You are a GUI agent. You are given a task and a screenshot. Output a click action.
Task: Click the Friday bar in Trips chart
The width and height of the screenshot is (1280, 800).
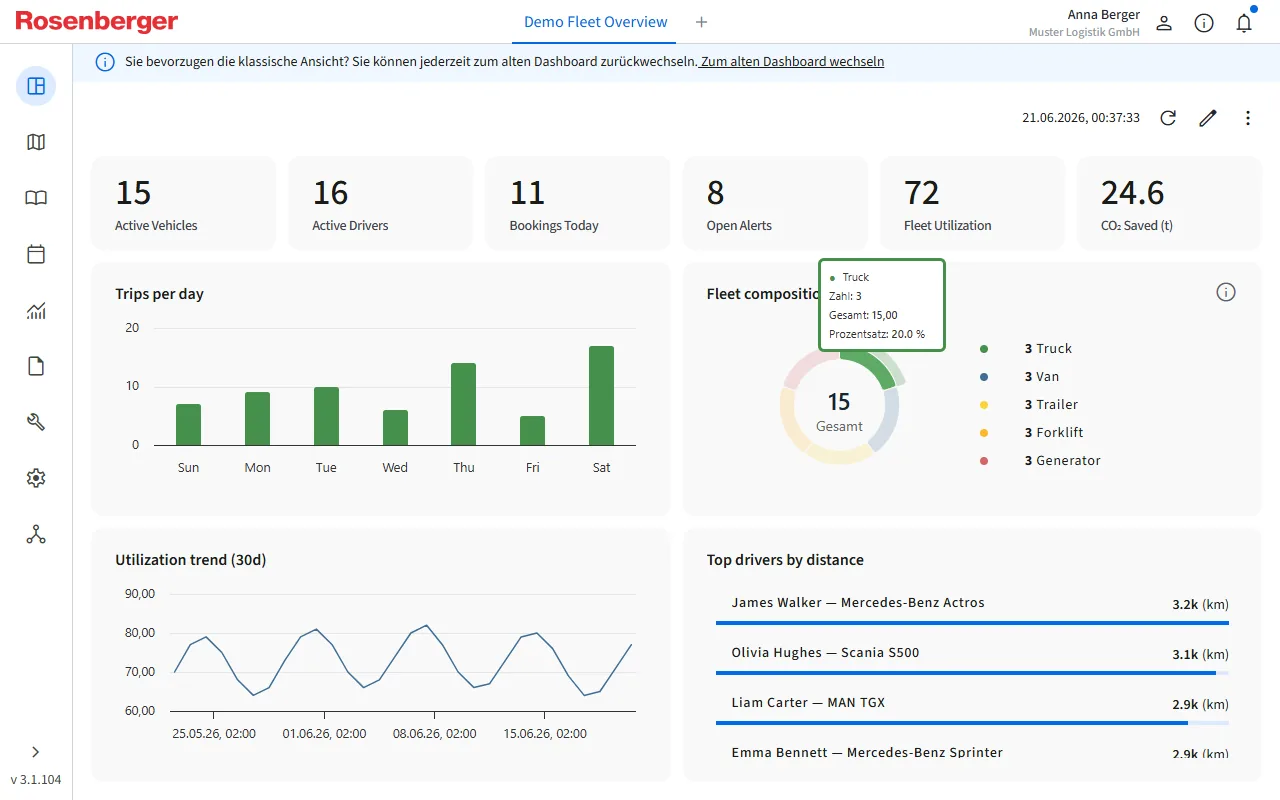point(532,430)
